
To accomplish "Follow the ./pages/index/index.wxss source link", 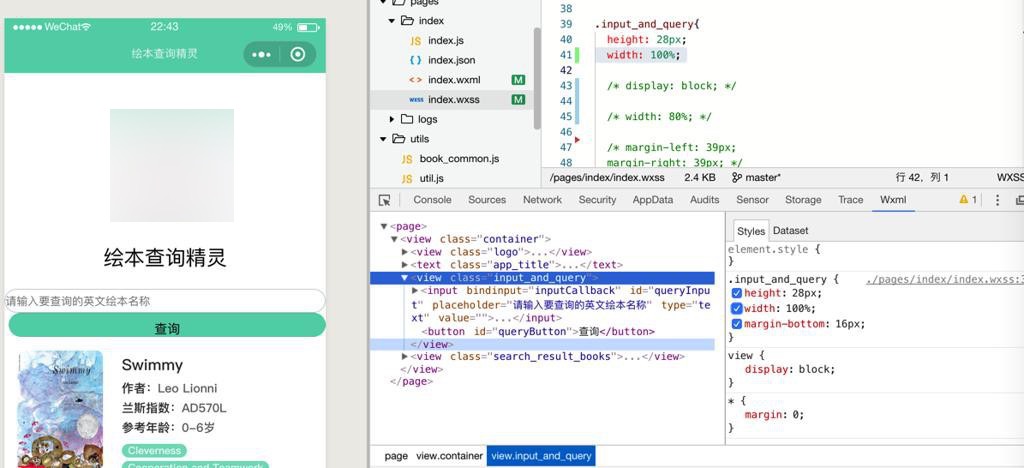I will (944, 280).
